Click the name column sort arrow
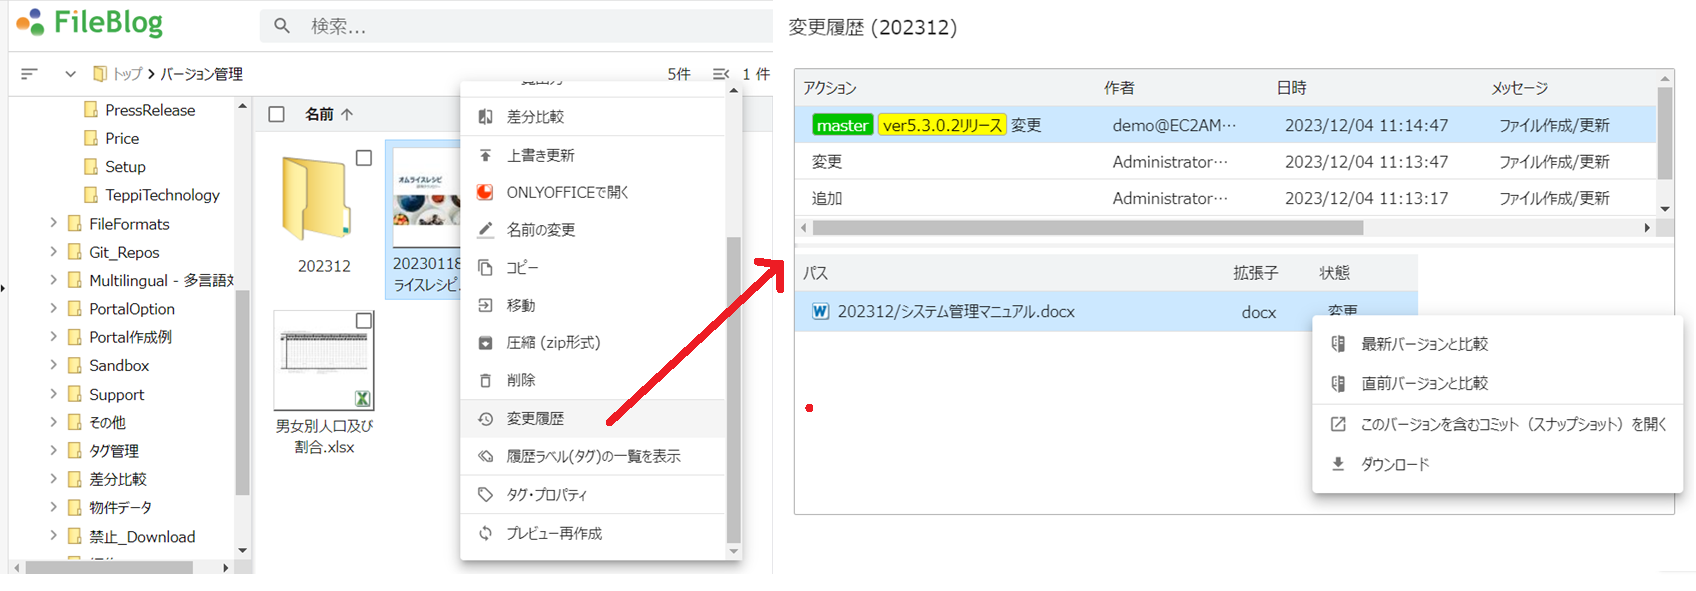 coord(347,115)
